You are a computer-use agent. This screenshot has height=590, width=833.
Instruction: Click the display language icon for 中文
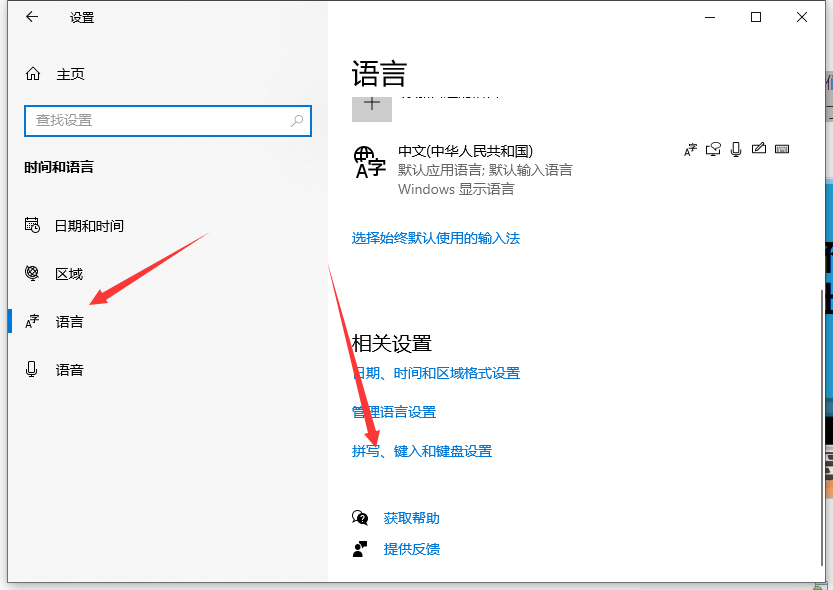[x=690, y=150]
